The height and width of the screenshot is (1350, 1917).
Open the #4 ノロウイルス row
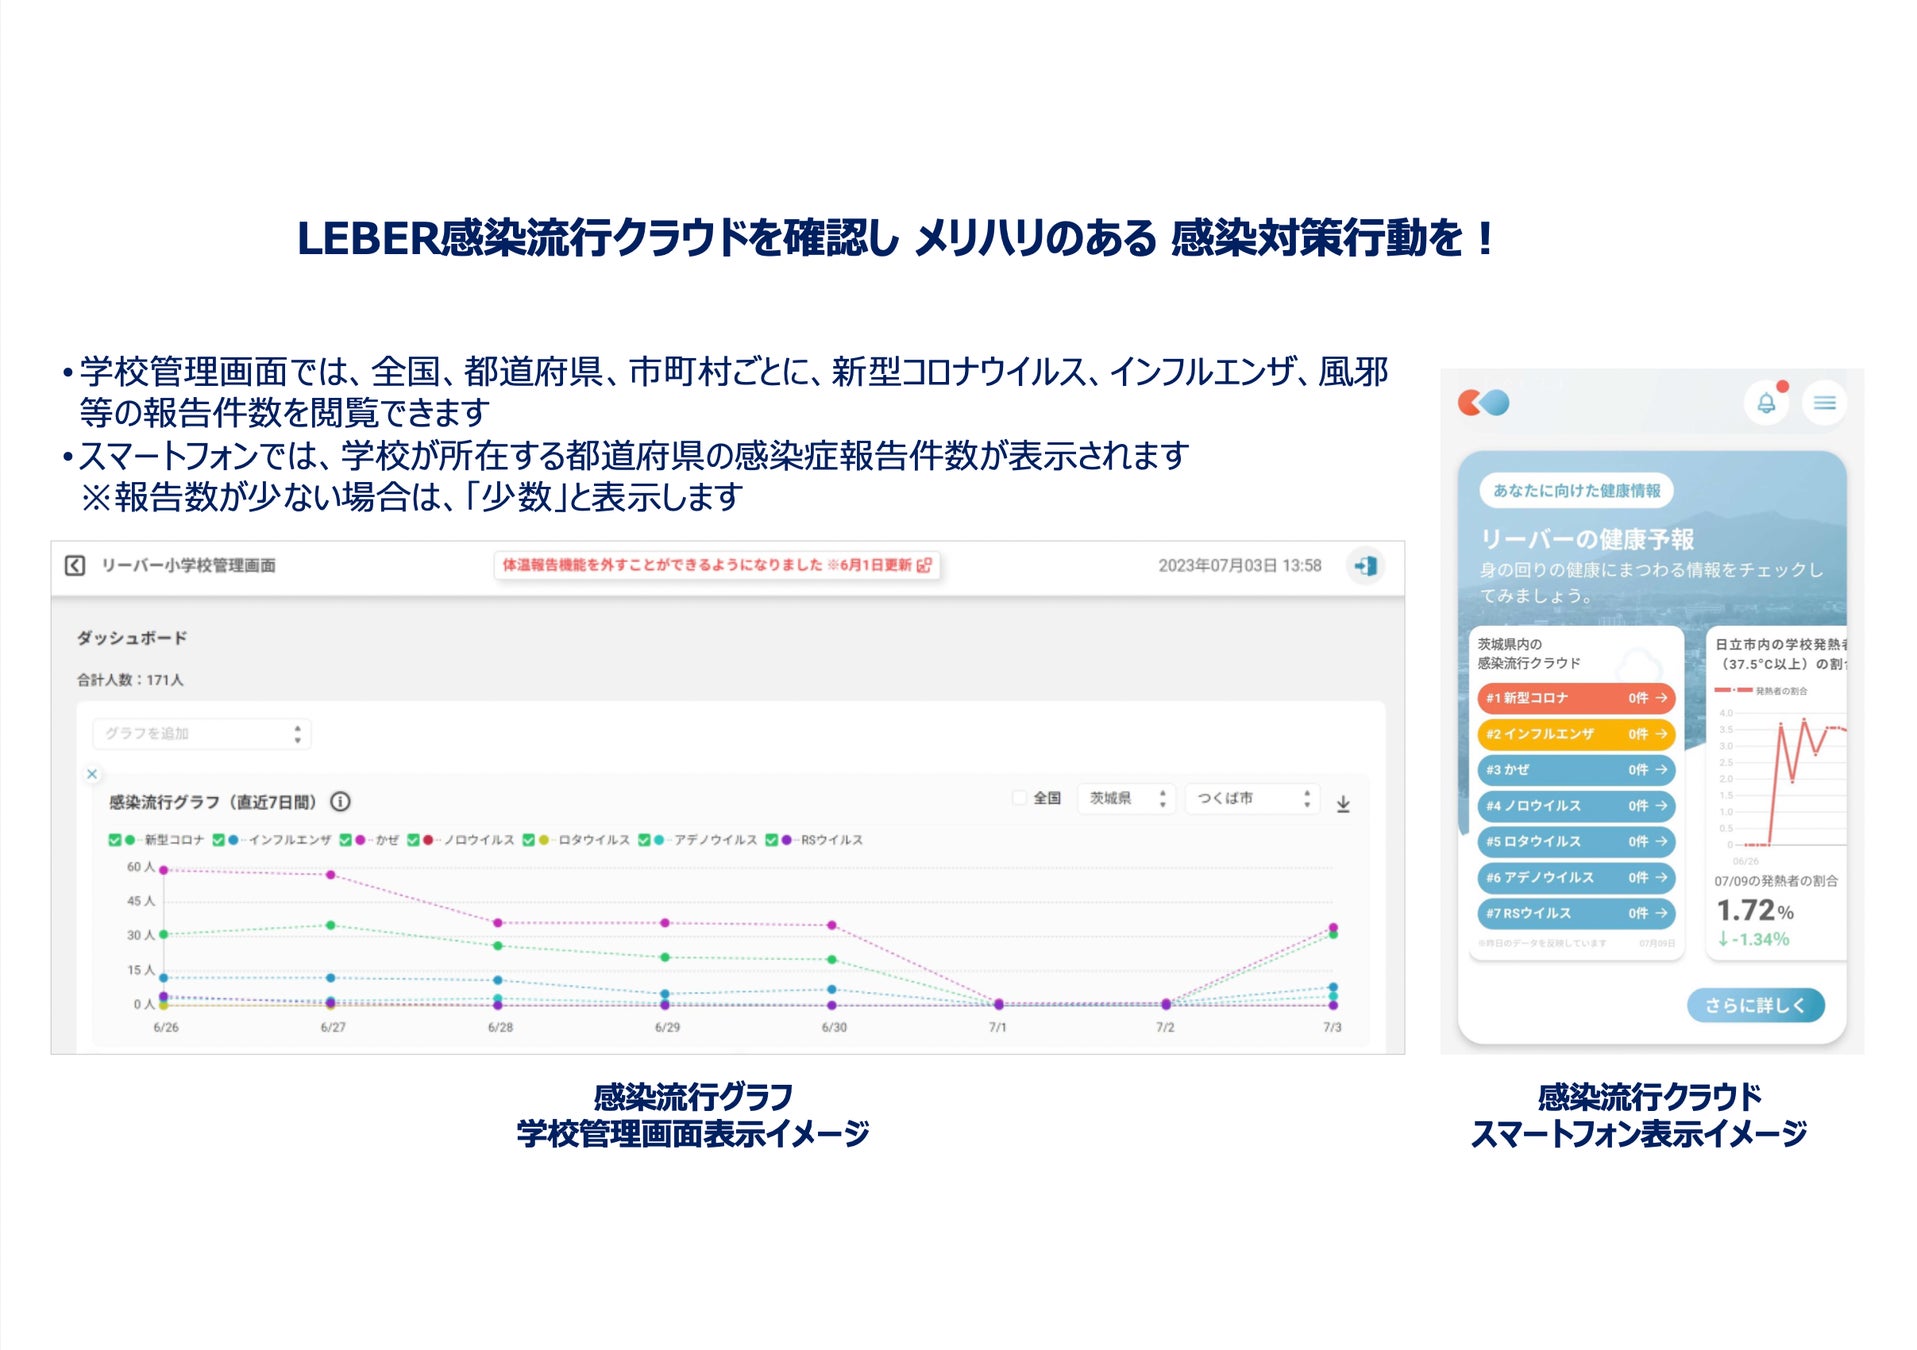pyautogui.click(x=1575, y=806)
